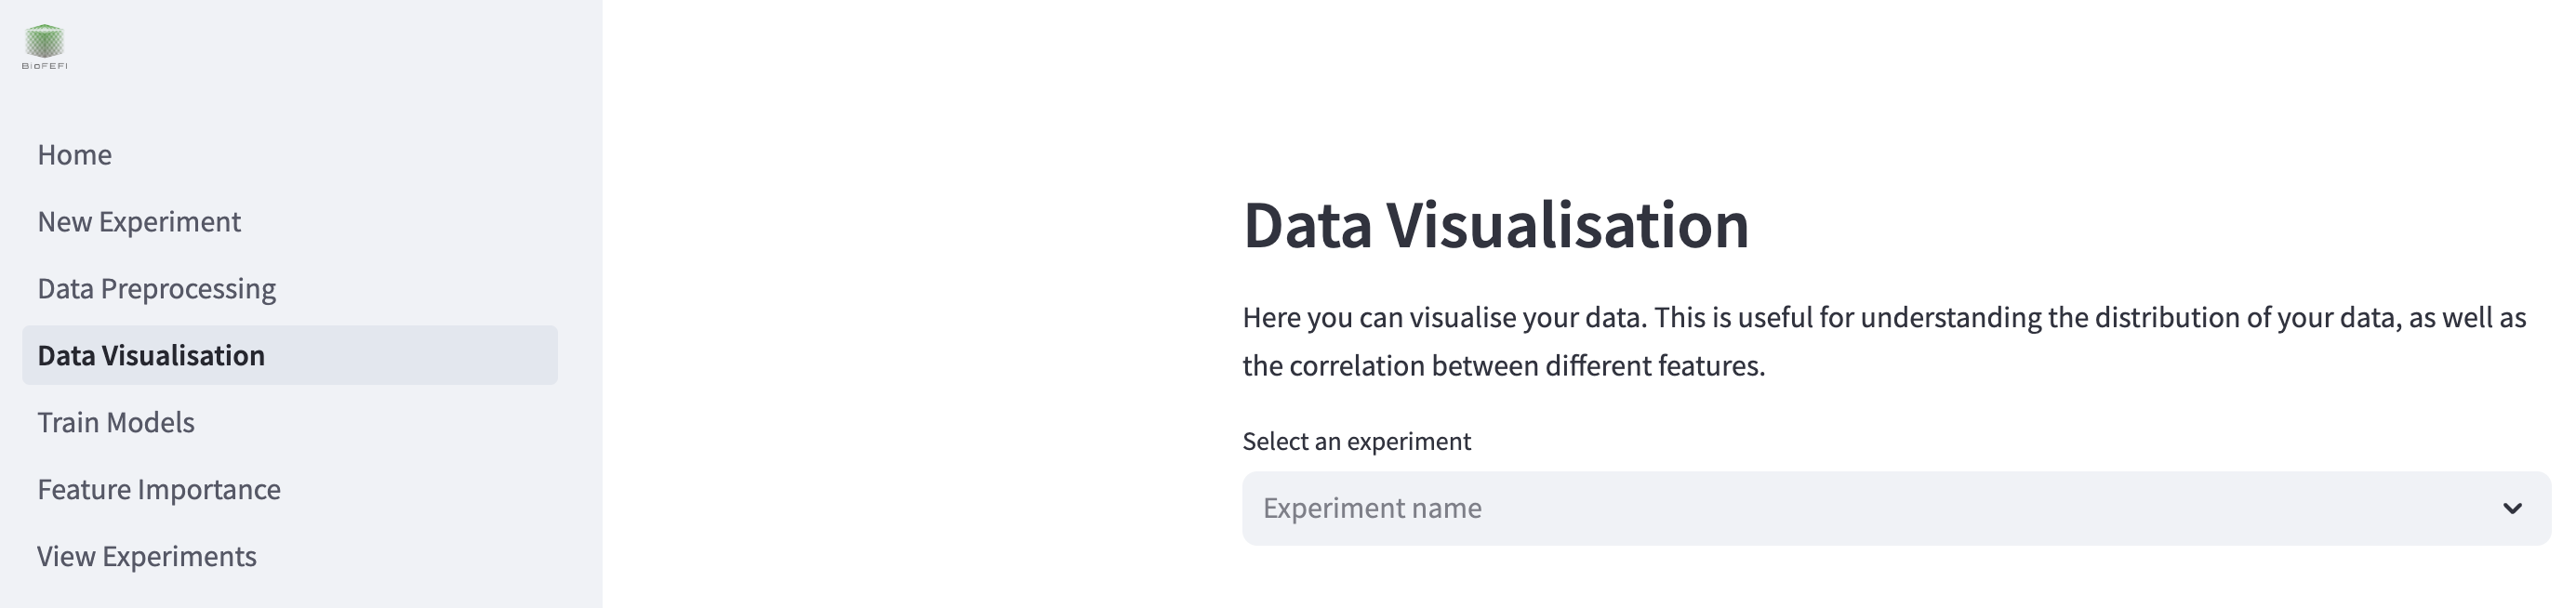Click the Experiment name input field
Image resolution: width=2576 pixels, height=608 pixels.
[x=1500, y=508]
